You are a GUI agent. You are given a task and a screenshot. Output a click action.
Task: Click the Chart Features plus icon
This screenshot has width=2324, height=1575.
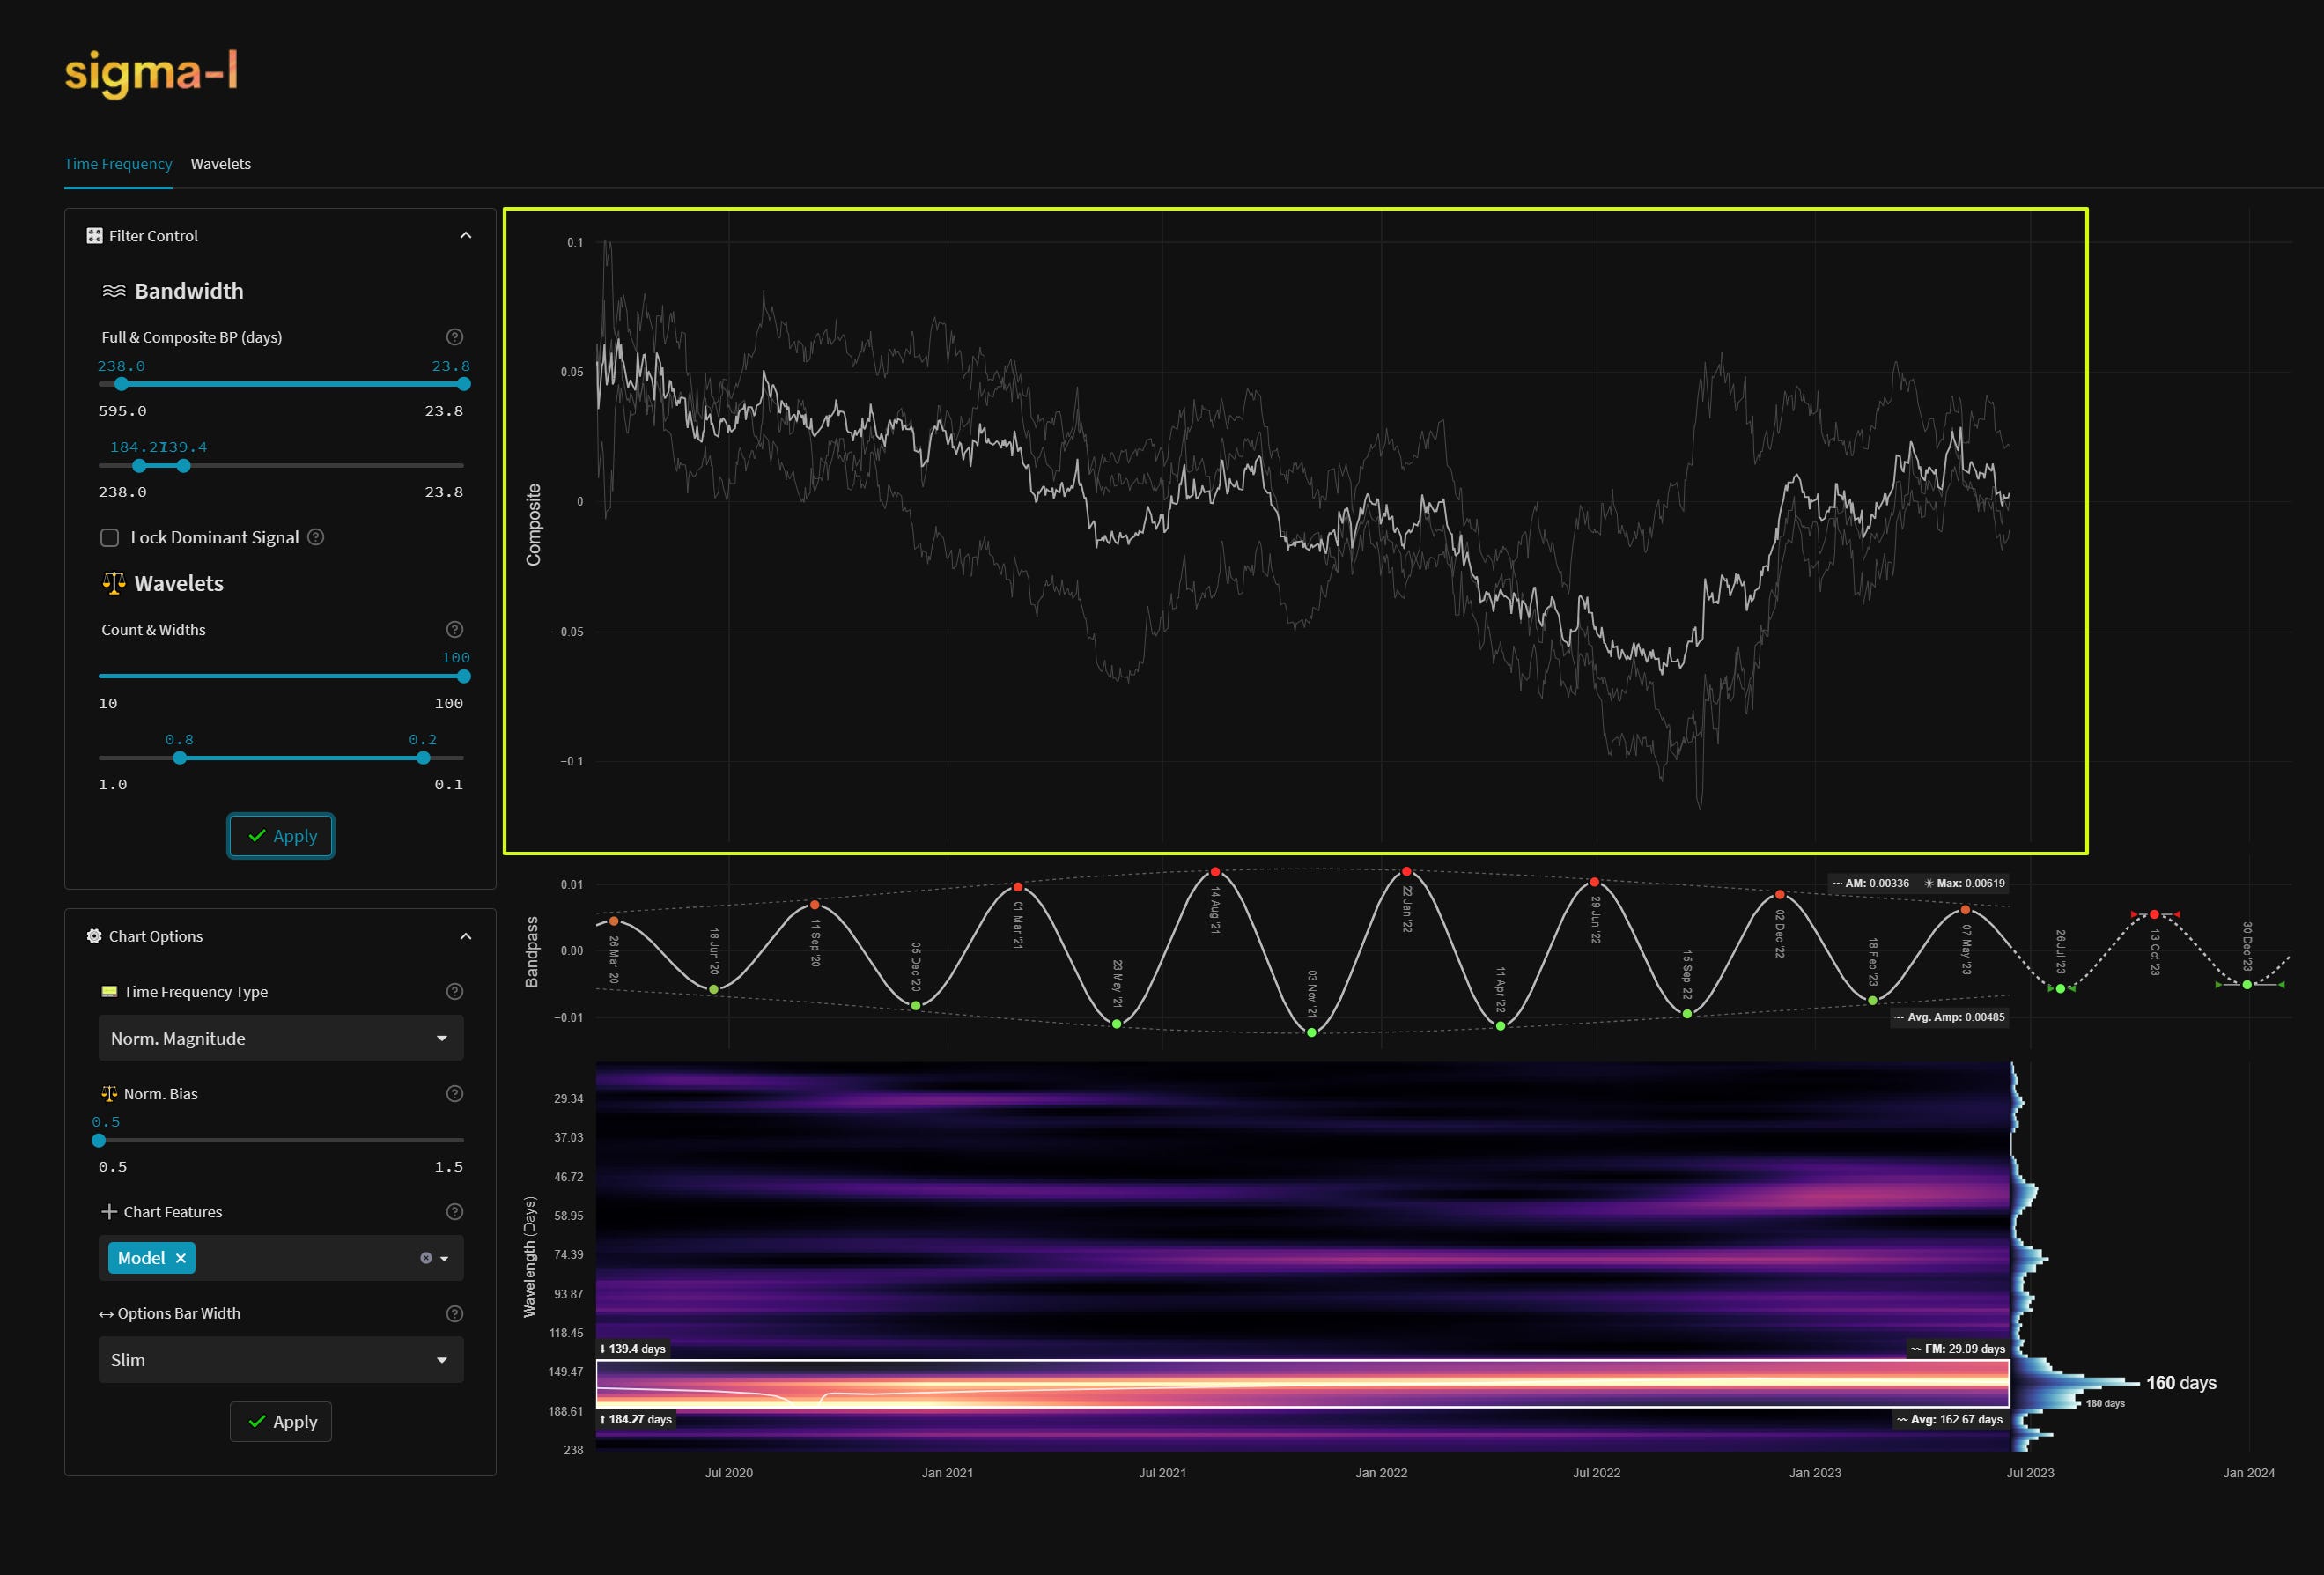coord(109,1211)
